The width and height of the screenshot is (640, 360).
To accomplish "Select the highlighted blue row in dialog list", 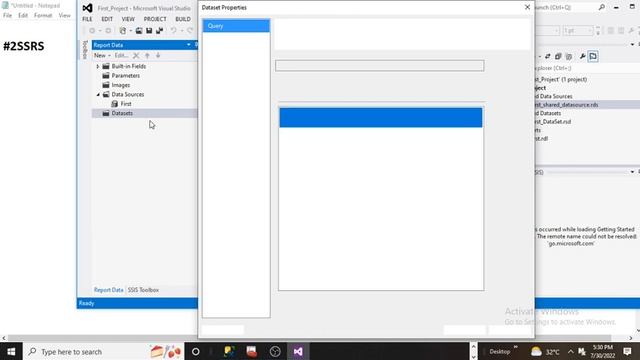I will pyautogui.click(x=380, y=118).
